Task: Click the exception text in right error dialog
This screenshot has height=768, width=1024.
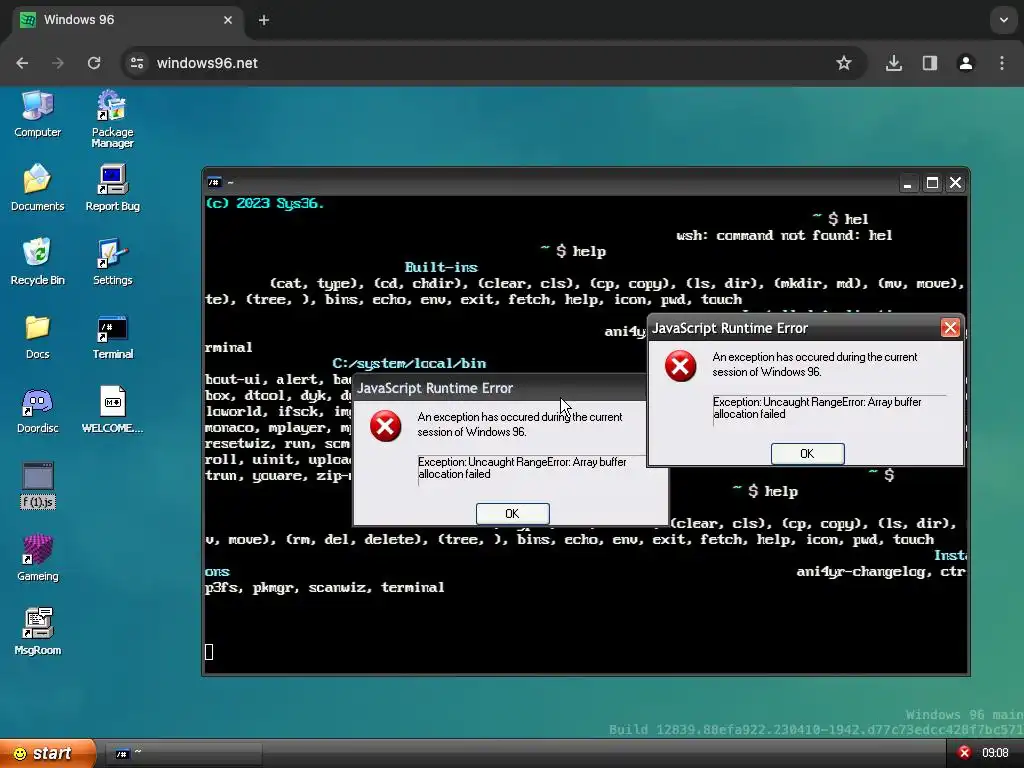Action: click(x=817, y=408)
